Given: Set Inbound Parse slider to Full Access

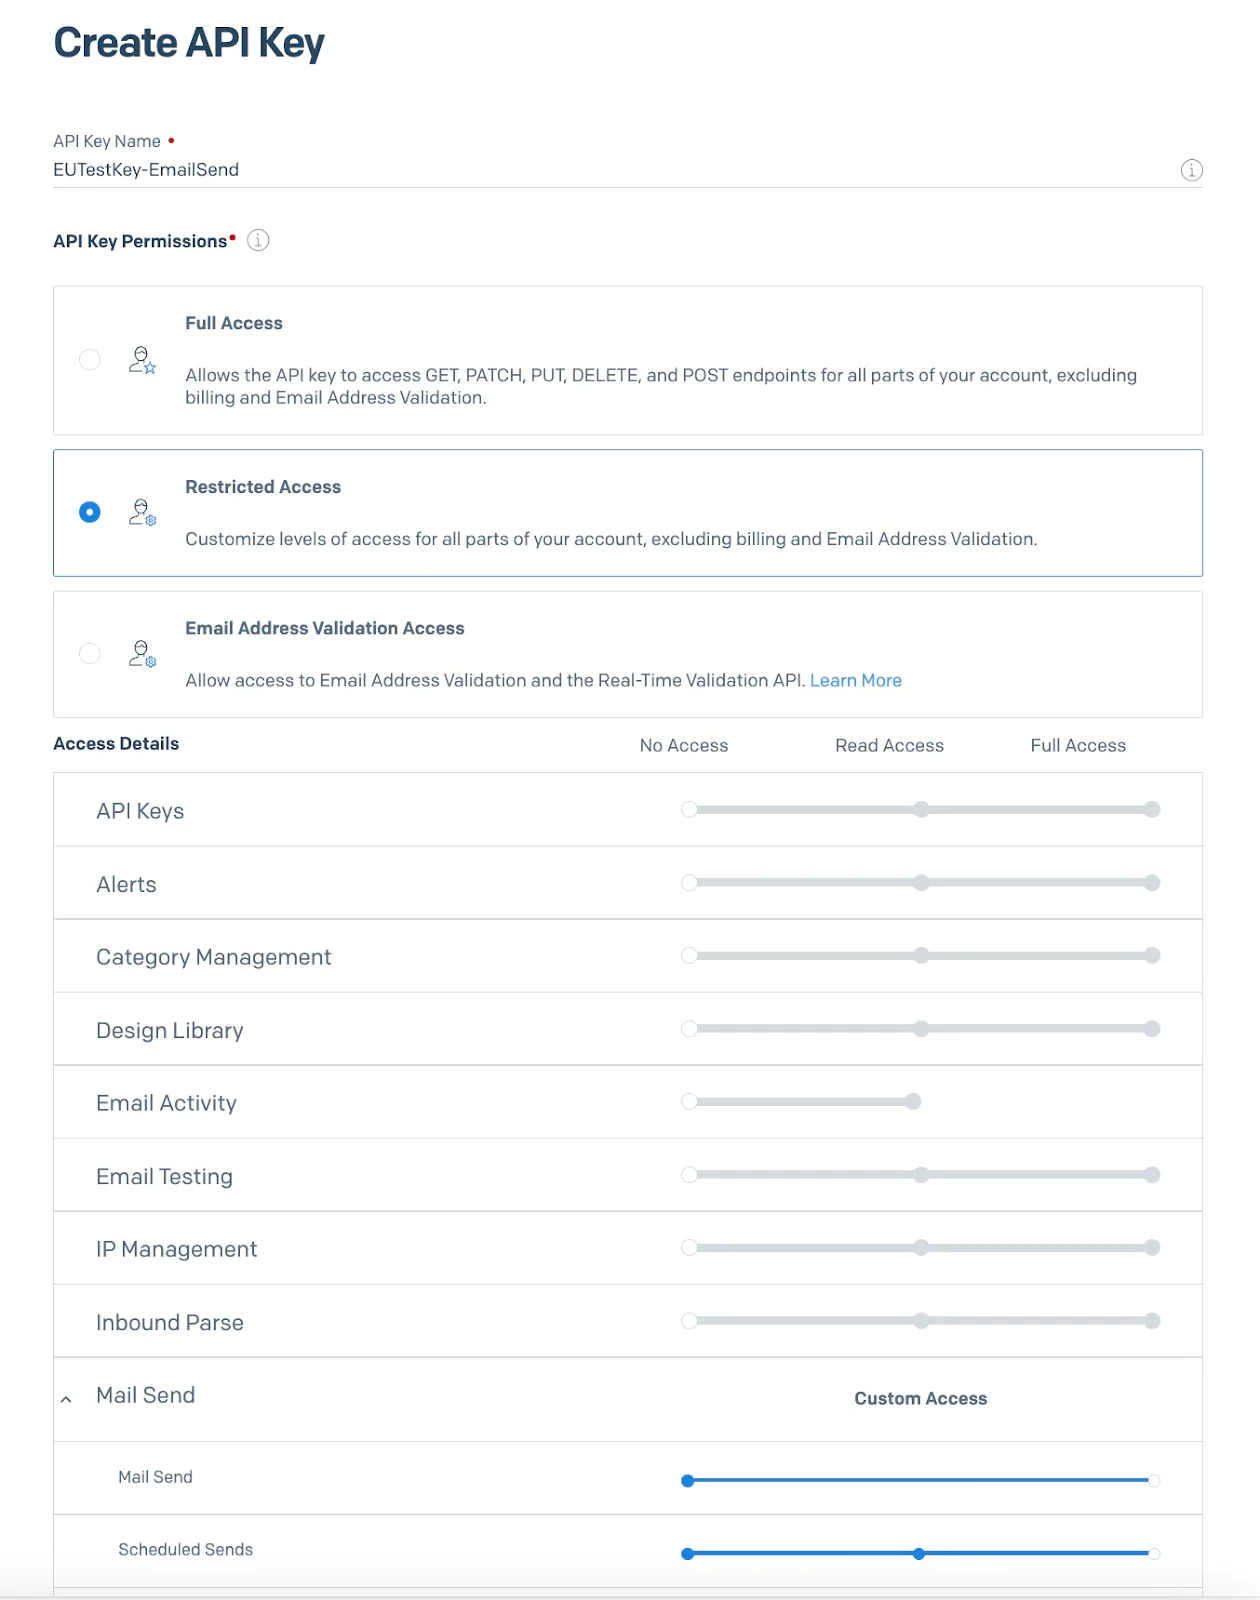Looking at the screenshot, I should [x=1152, y=1320].
